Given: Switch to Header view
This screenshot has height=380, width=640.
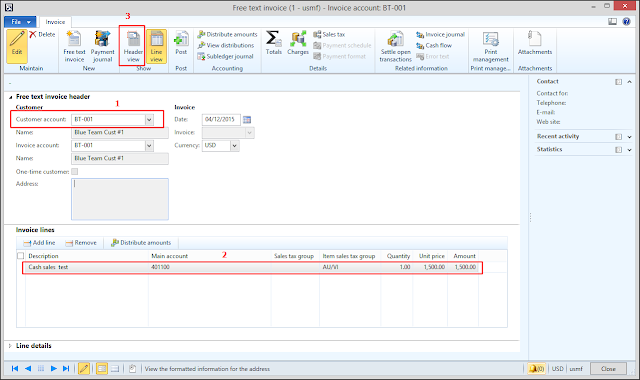Looking at the screenshot, I should tap(133, 46).
